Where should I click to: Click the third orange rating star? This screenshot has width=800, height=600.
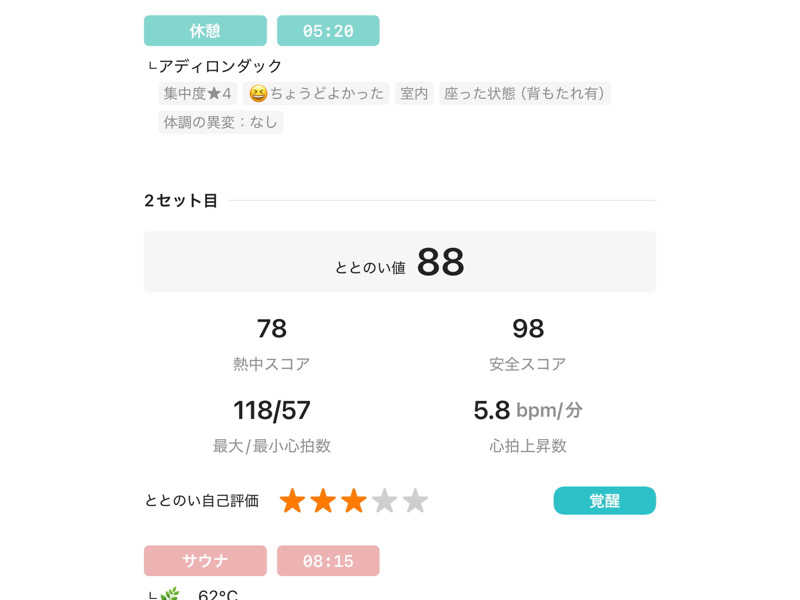pyautogui.click(x=354, y=501)
